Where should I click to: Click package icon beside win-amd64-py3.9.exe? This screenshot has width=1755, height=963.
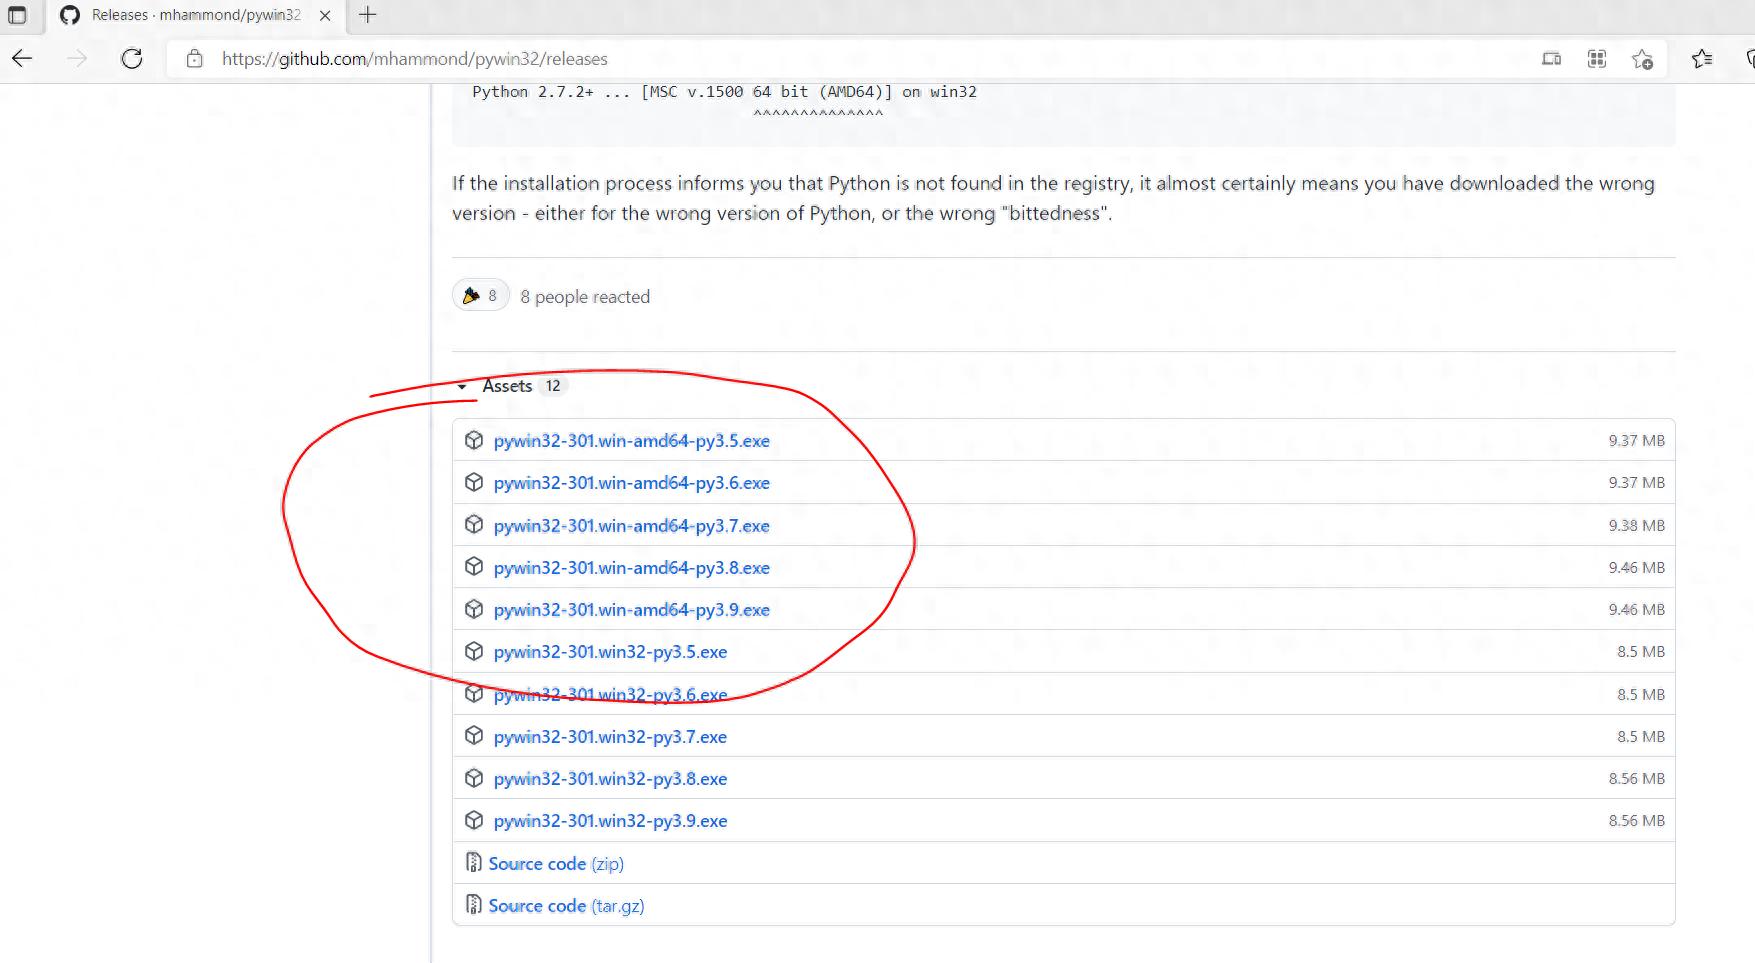(x=474, y=609)
